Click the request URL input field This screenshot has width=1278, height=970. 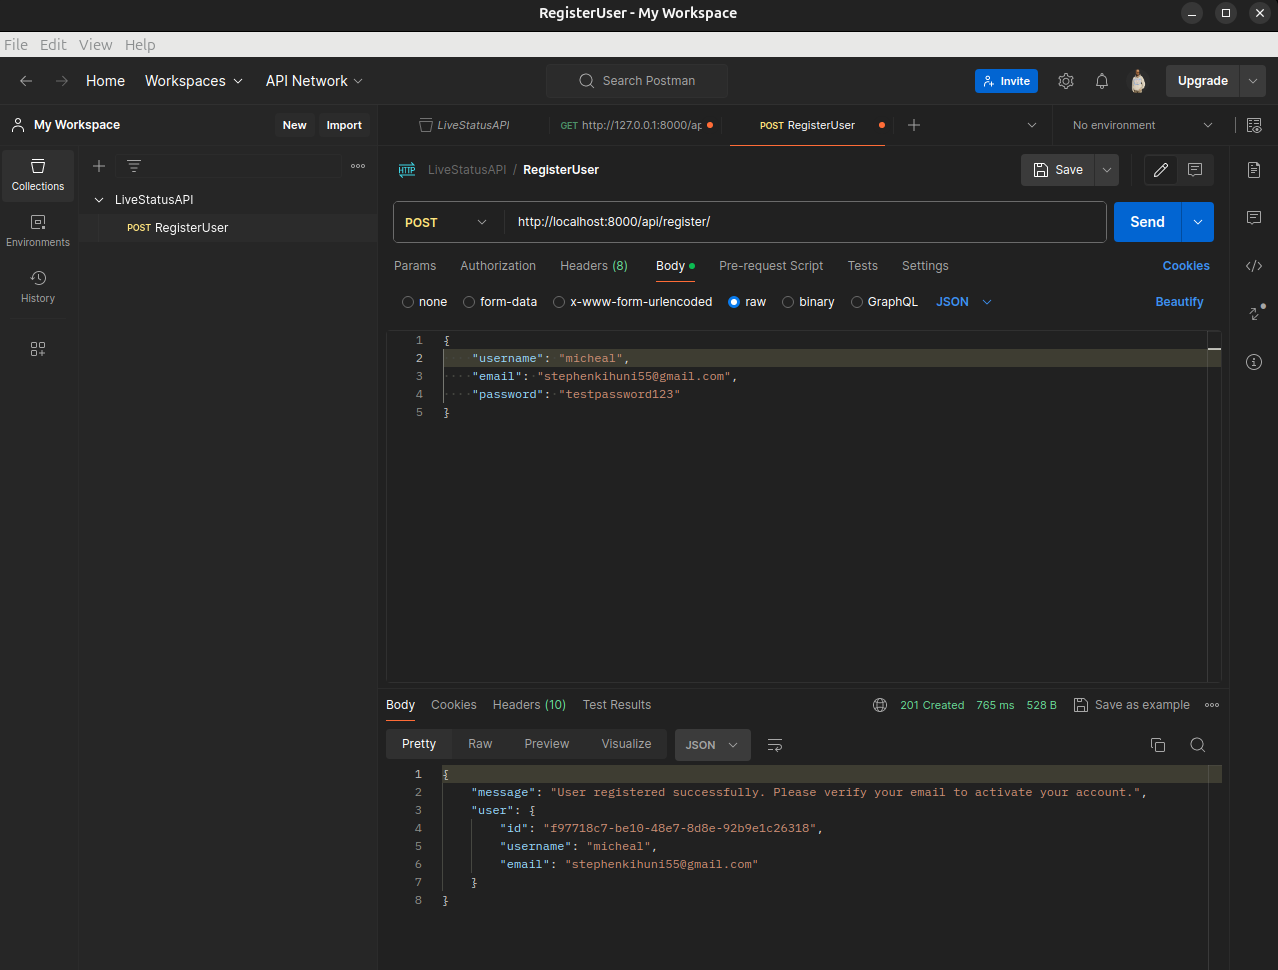(x=805, y=222)
